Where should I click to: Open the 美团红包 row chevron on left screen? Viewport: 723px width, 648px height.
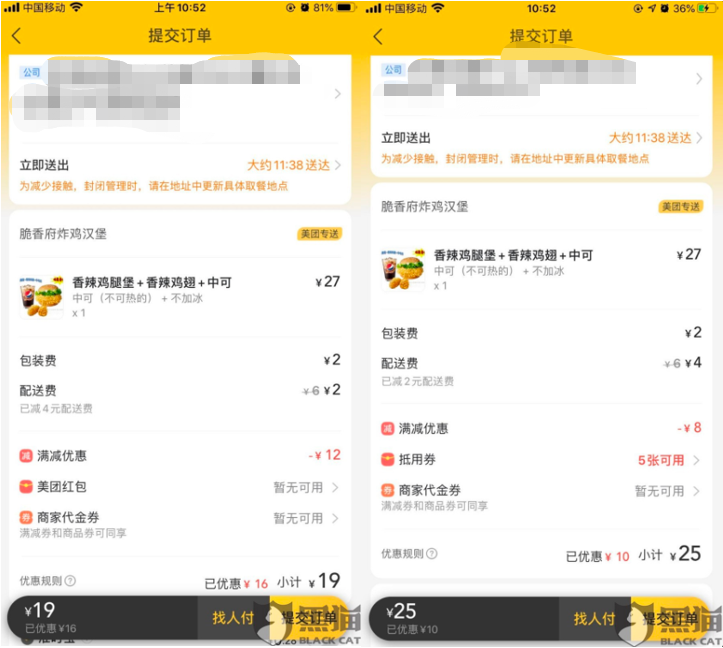(335, 487)
